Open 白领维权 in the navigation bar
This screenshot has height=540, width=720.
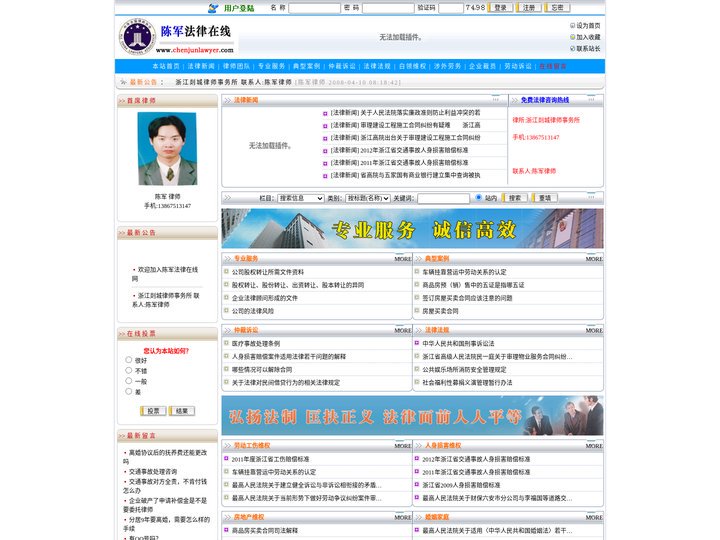[412, 66]
